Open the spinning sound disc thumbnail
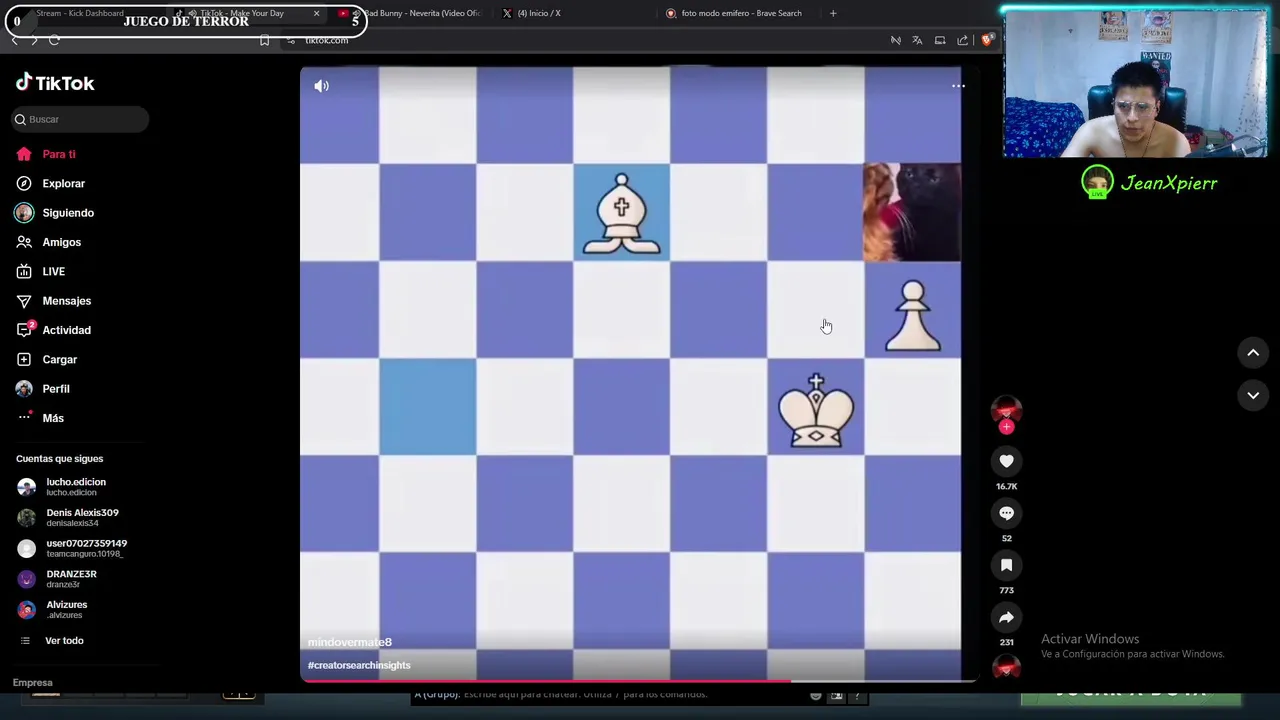The height and width of the screenshot is (720, 1280). 1006,666
